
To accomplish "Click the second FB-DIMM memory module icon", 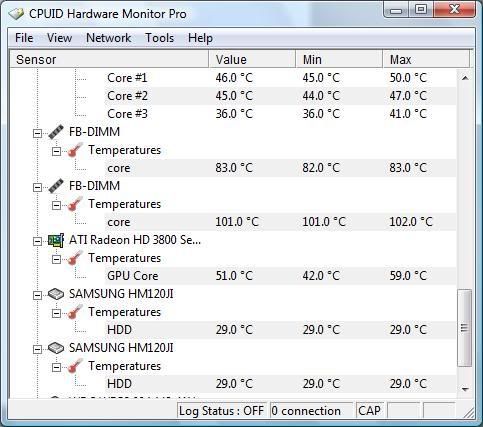I will coord(56,186).
